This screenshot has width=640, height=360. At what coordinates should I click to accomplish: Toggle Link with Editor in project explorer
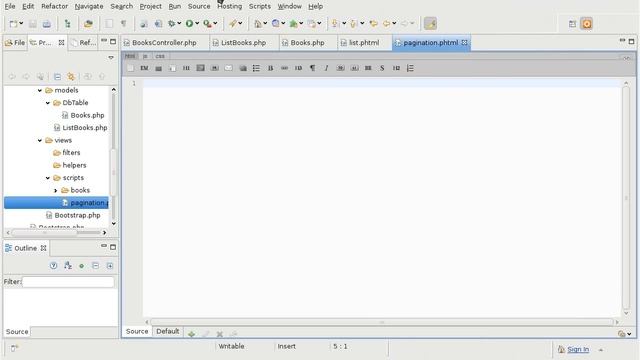coord(71,77)
